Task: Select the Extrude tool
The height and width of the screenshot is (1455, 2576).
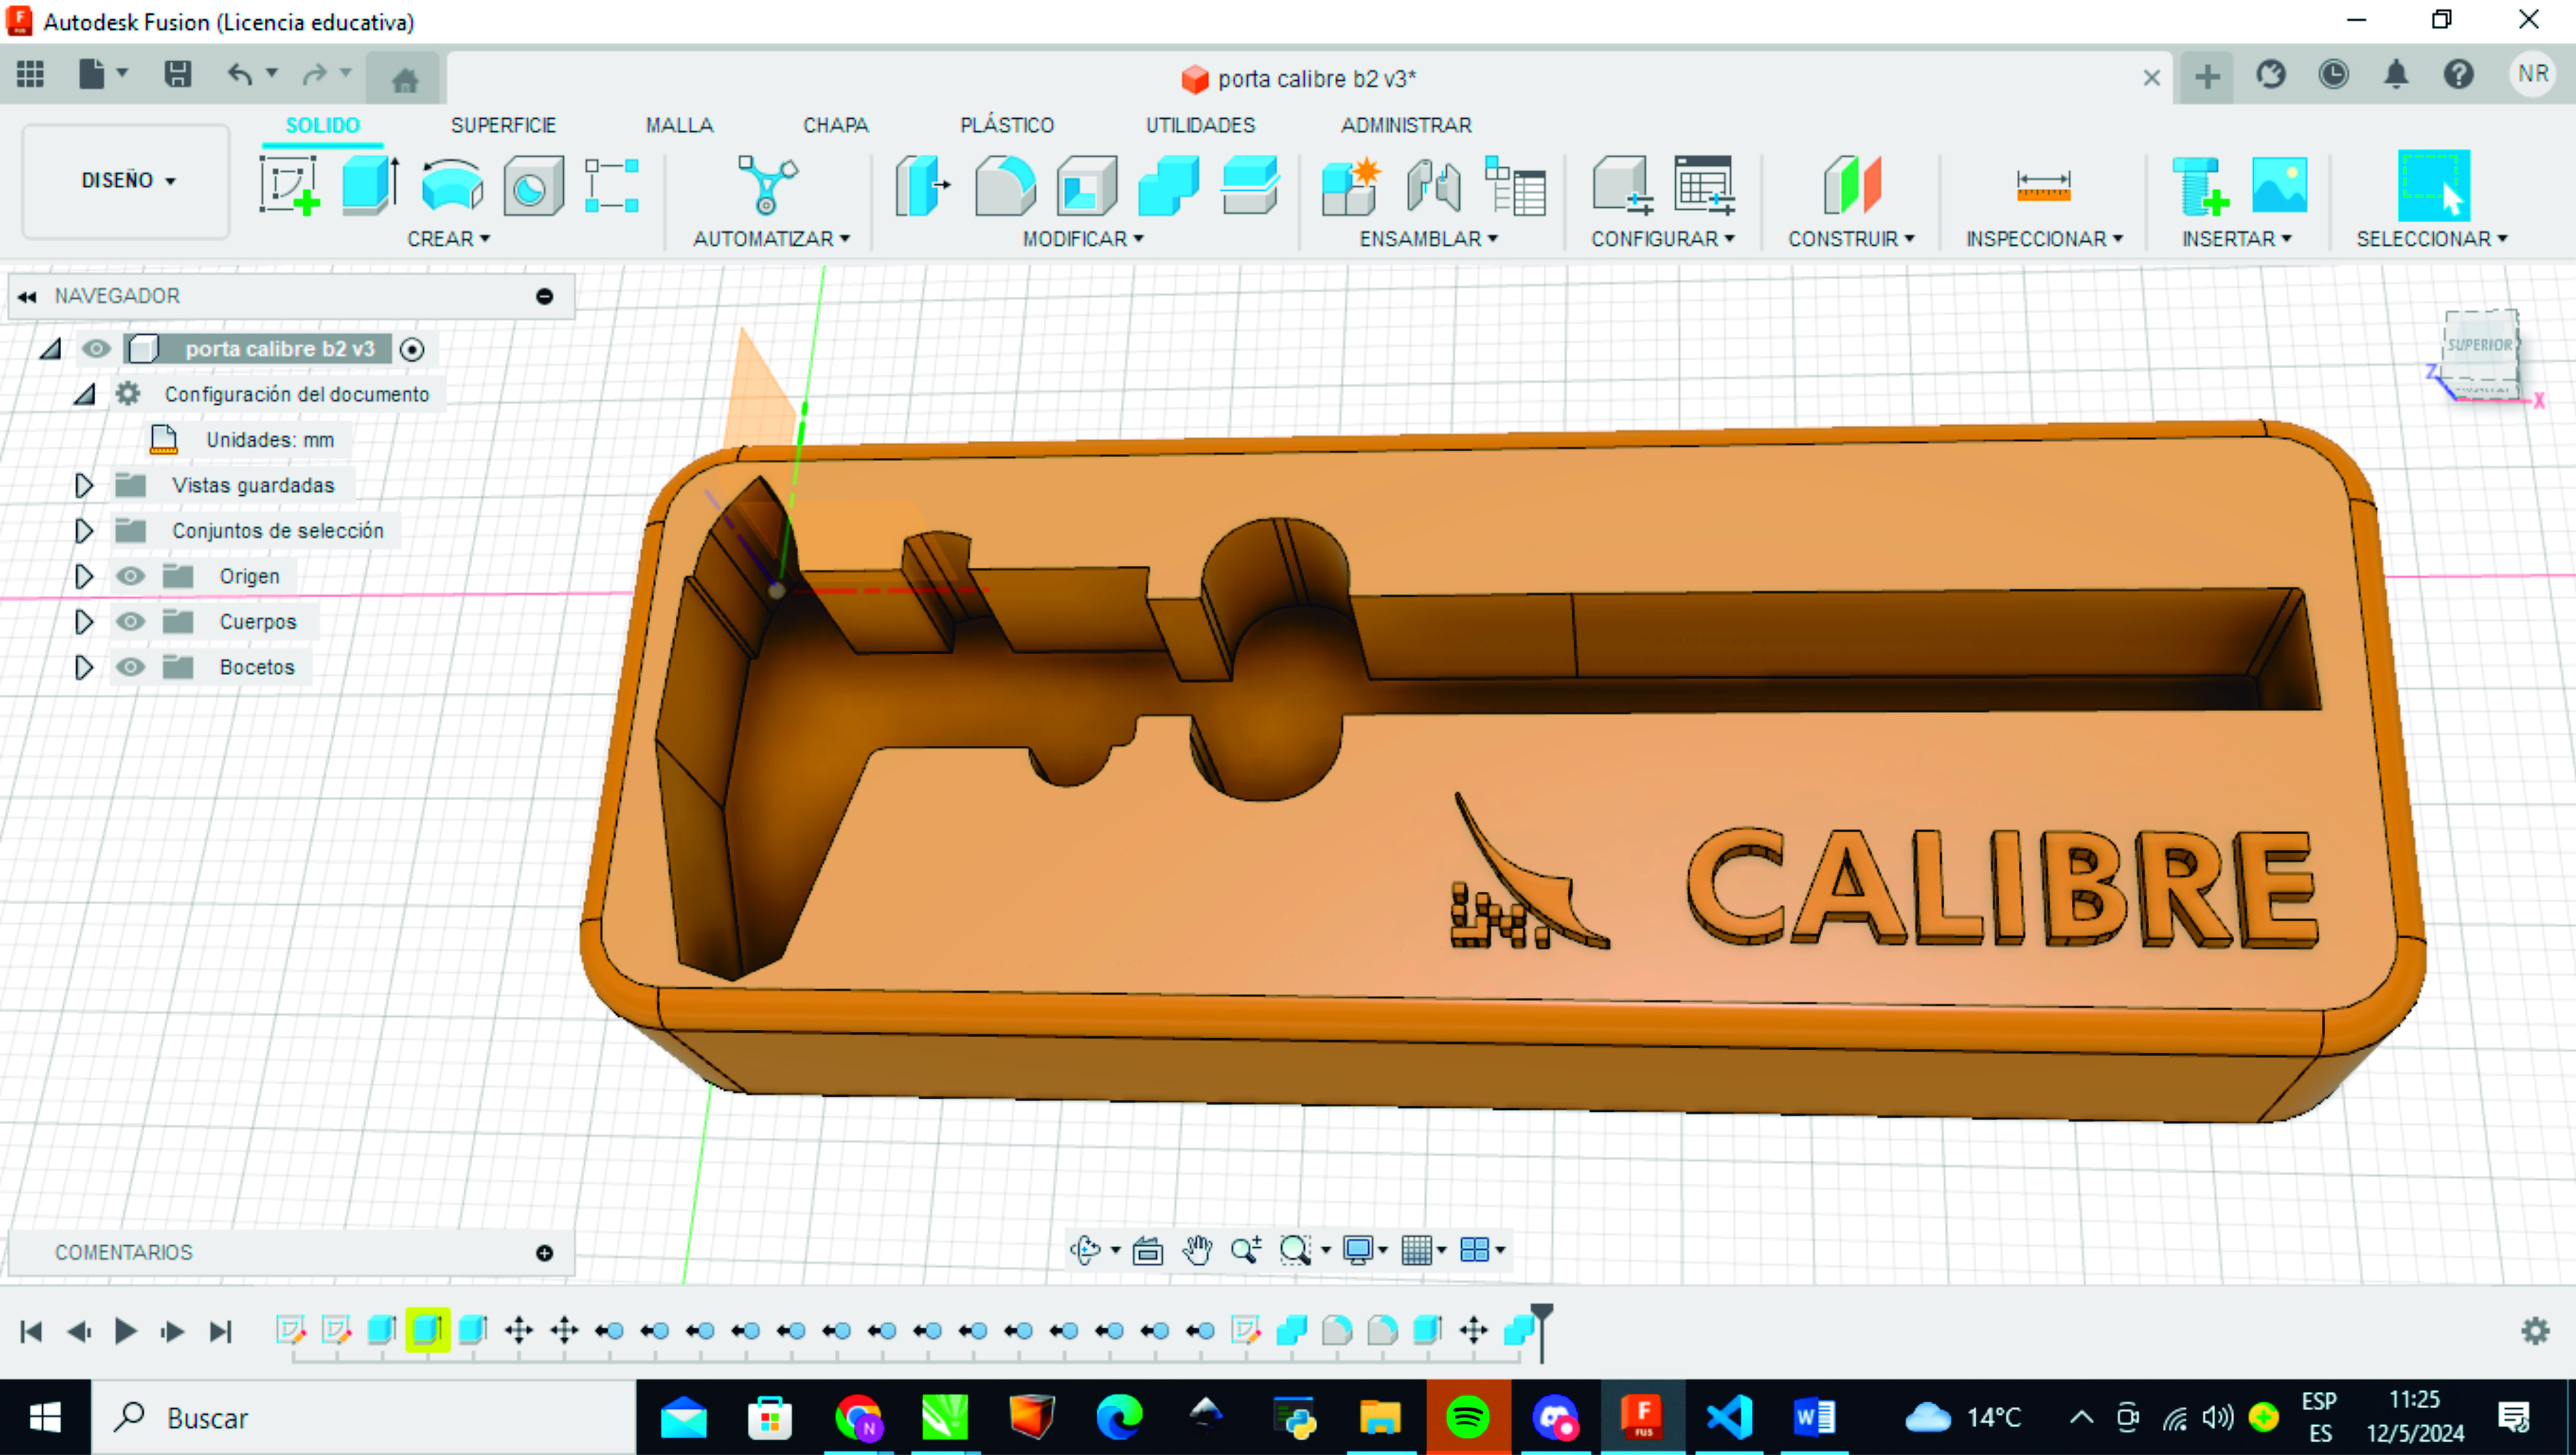Action: (371, 185)
